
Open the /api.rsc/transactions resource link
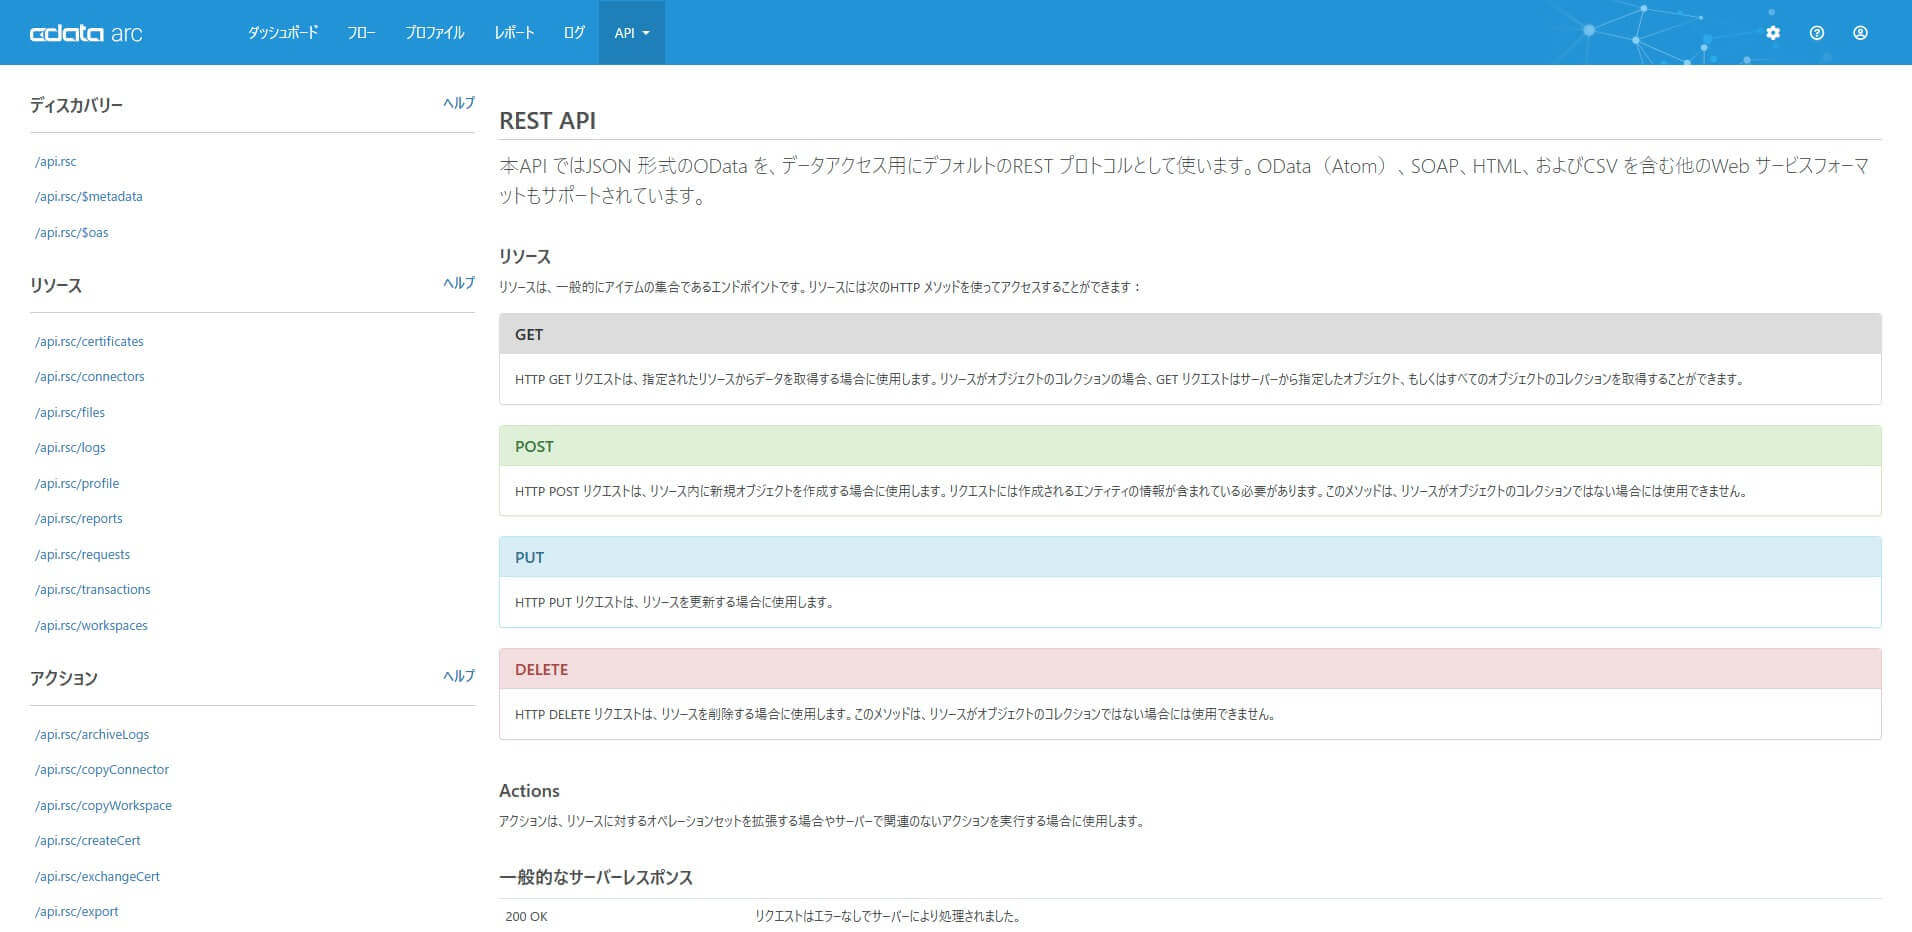93,589
